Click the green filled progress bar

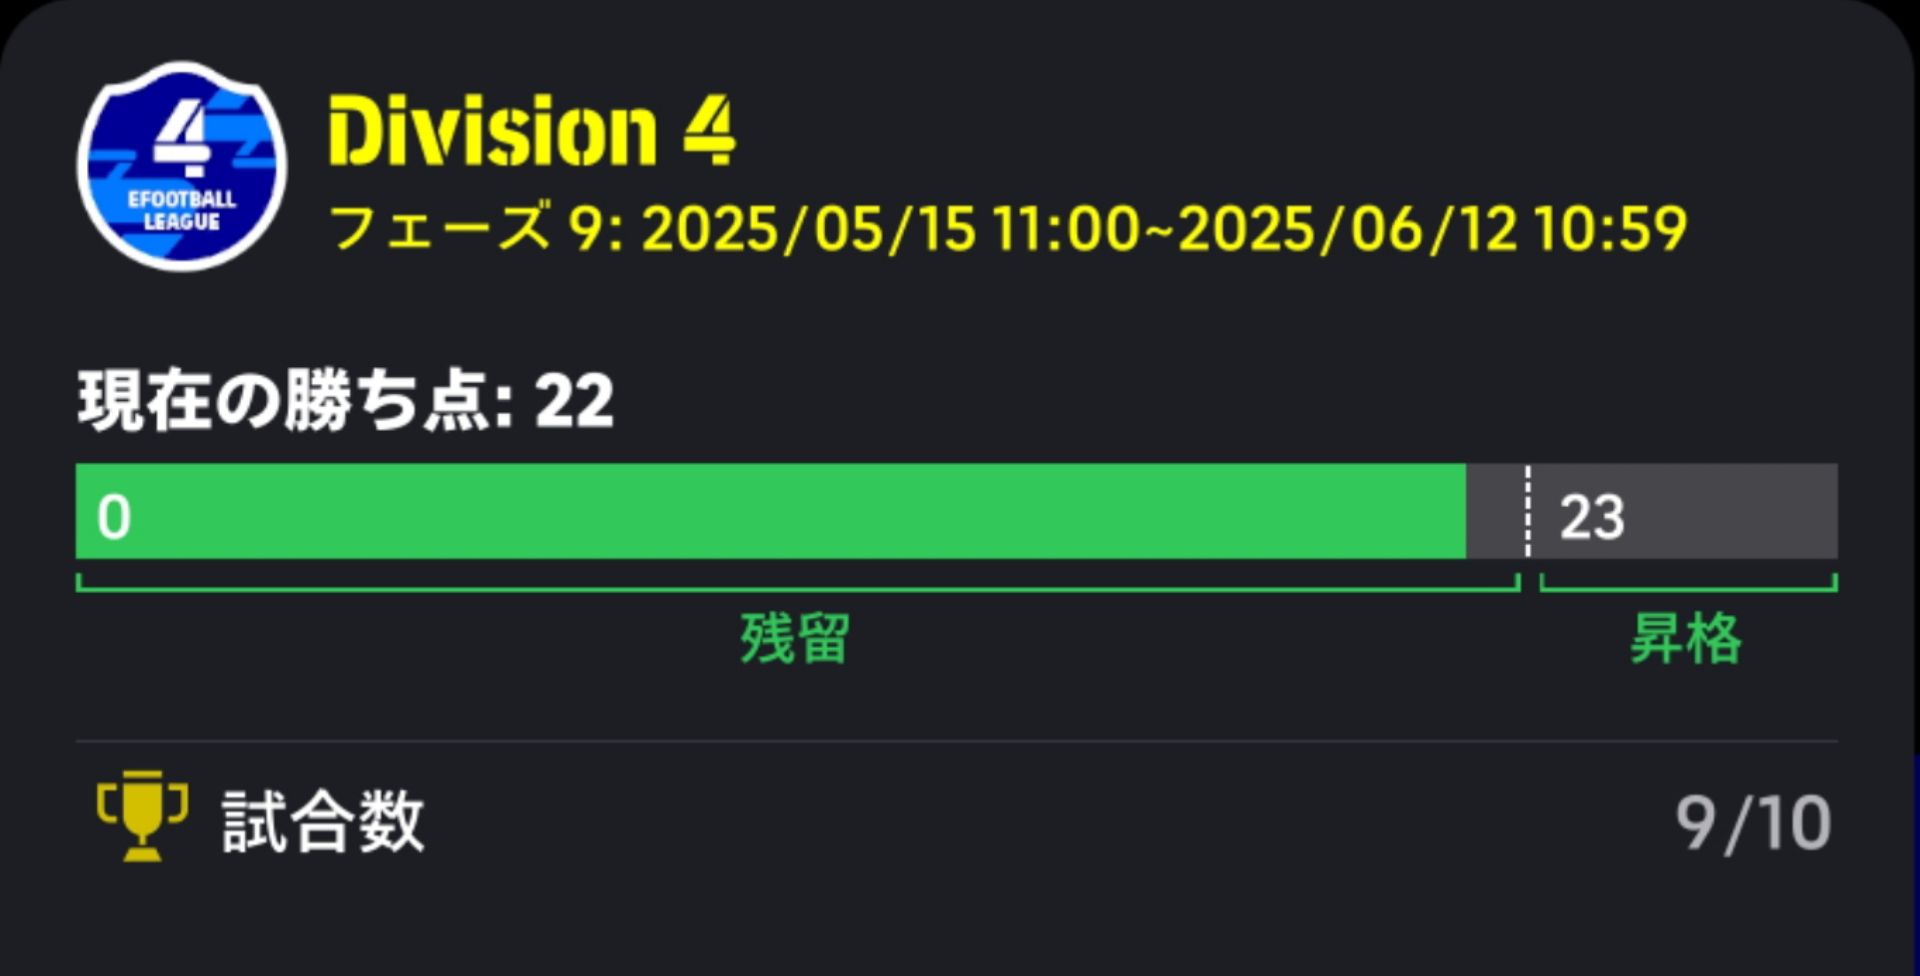[770, 511]
